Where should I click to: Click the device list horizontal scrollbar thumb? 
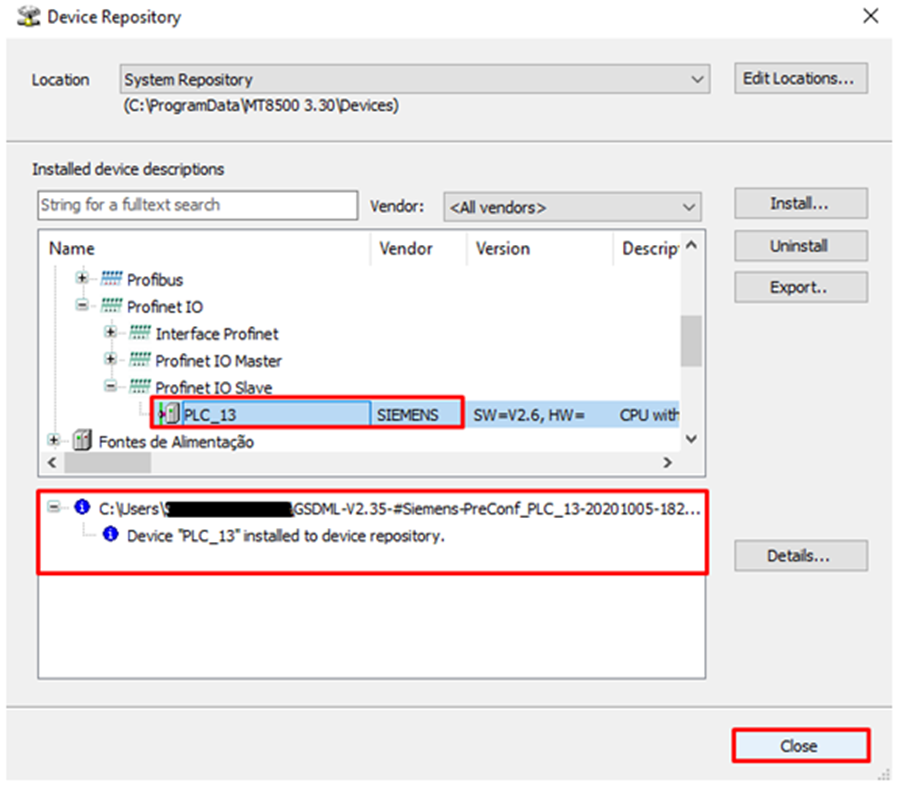tap(107, 463)
